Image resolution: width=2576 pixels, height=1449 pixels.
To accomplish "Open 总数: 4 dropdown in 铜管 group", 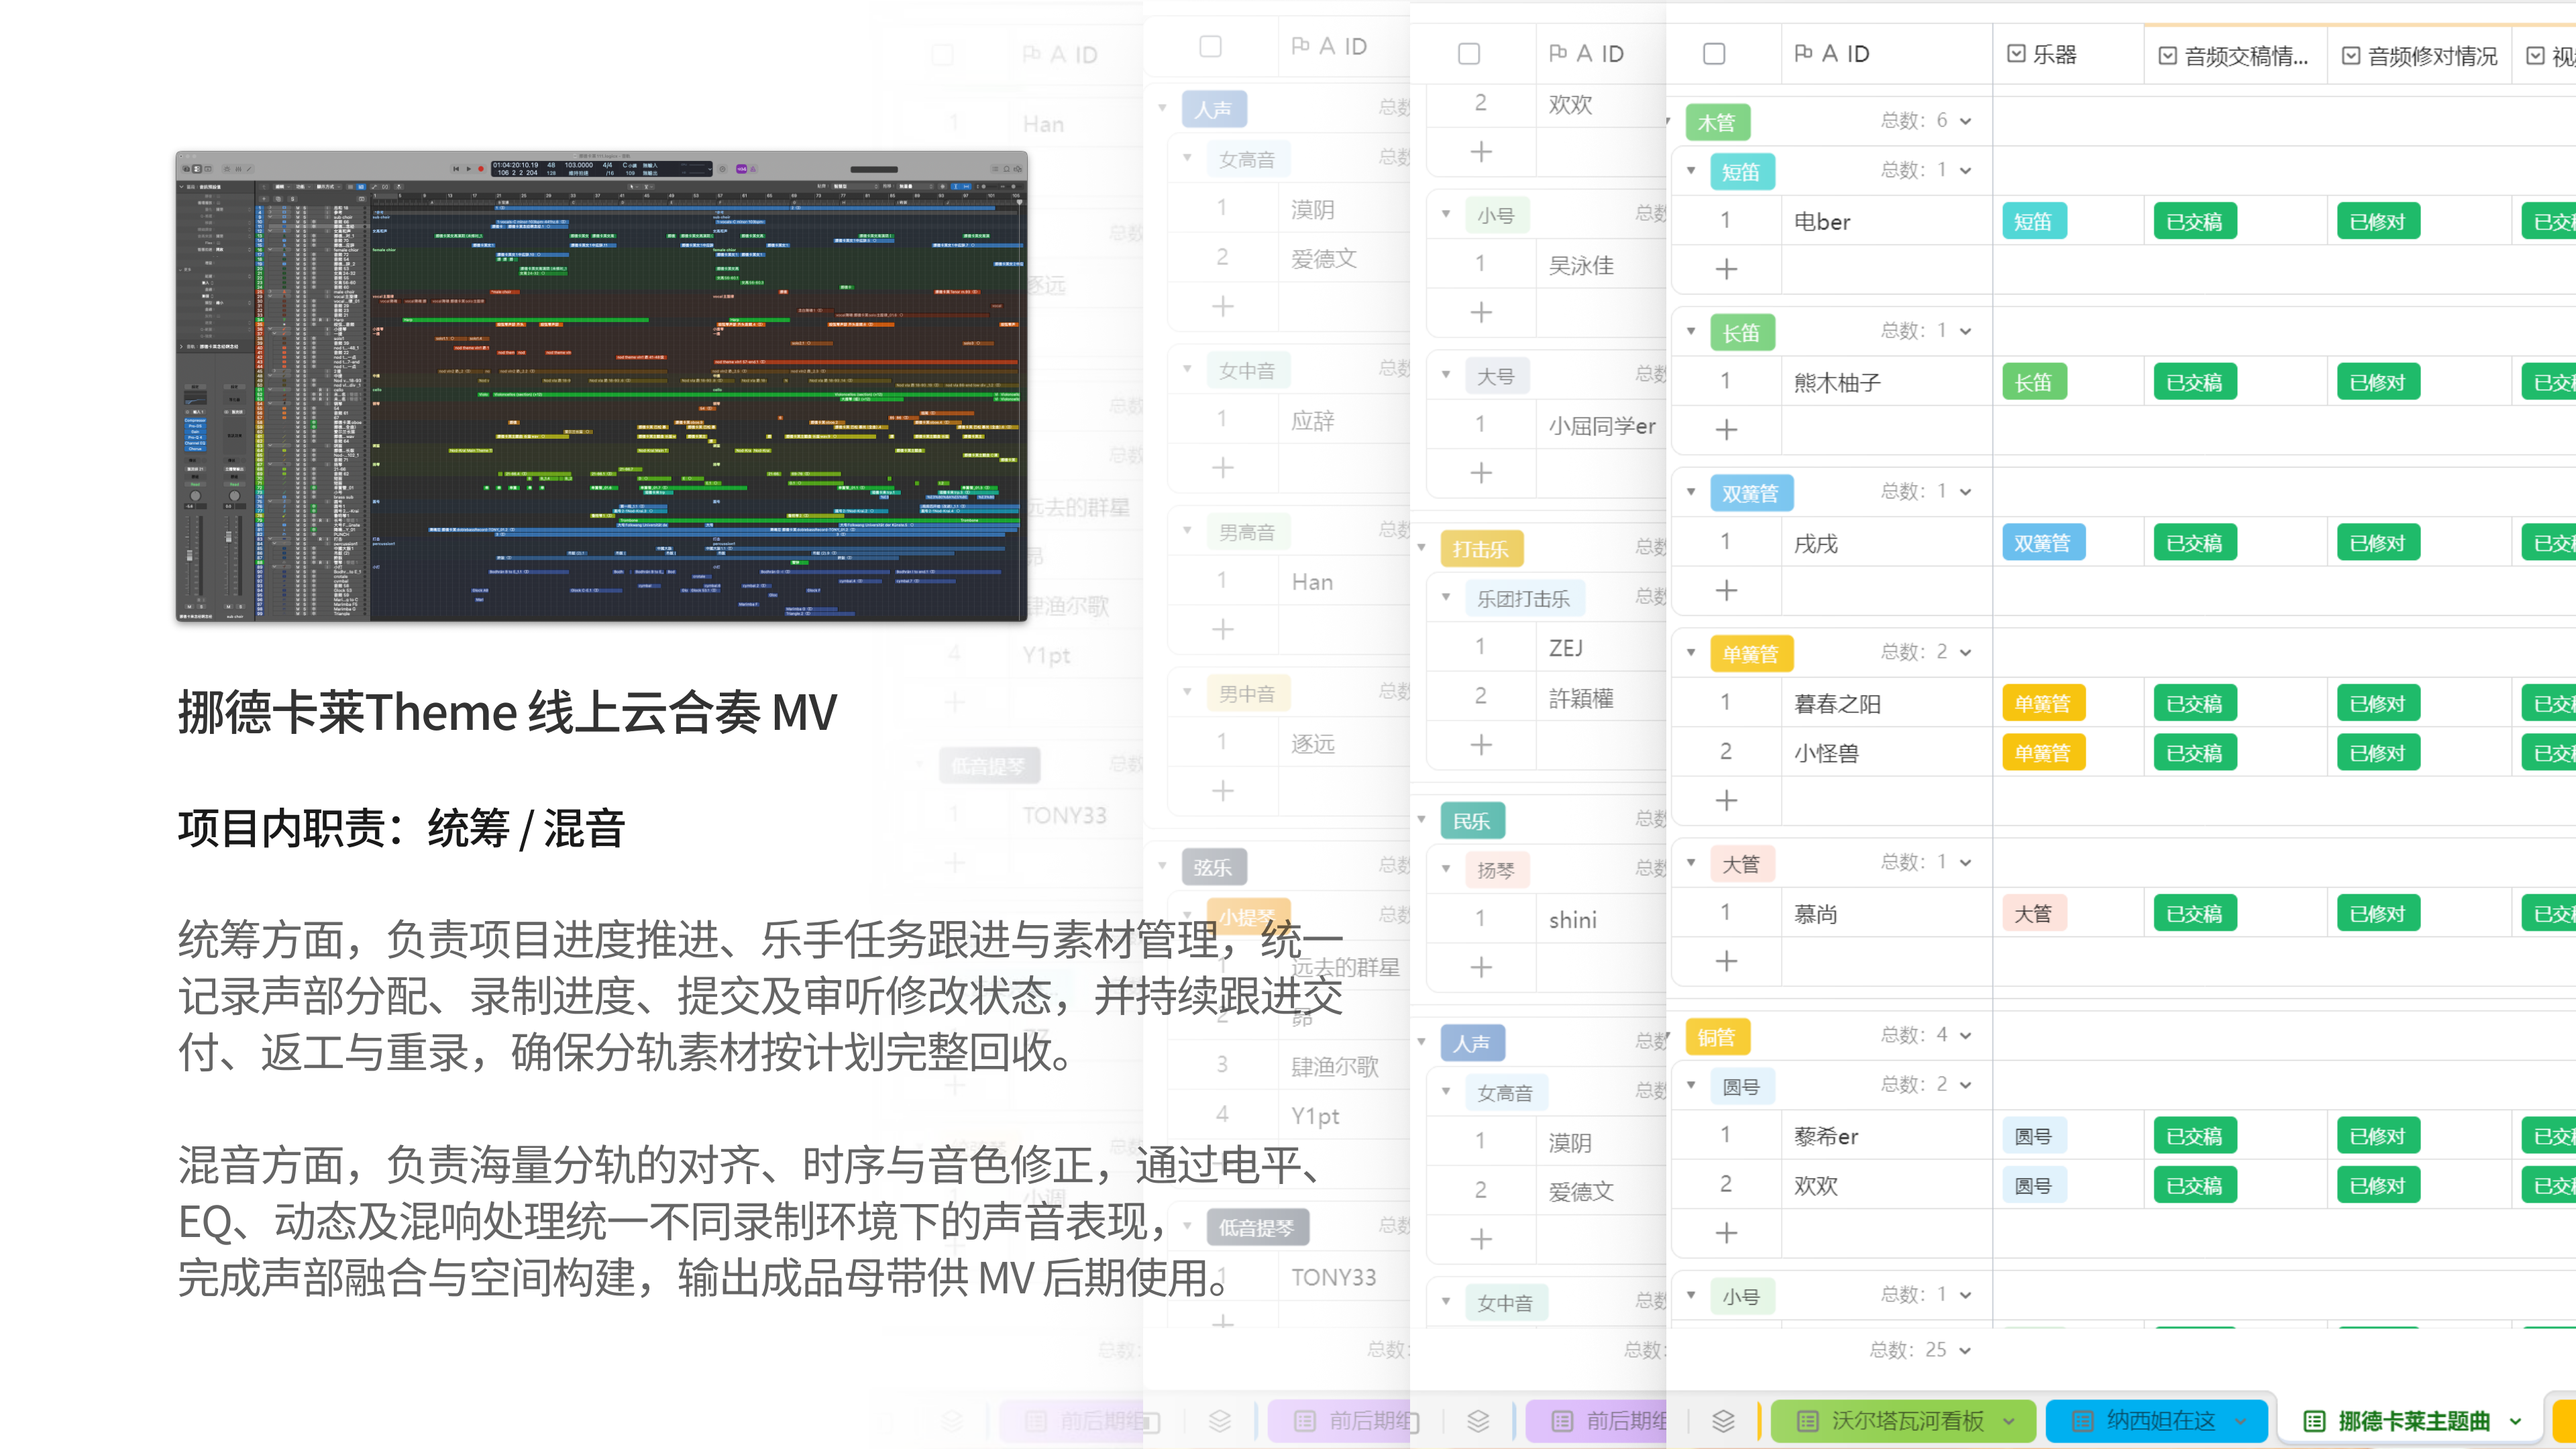I will [1926, 1035].
